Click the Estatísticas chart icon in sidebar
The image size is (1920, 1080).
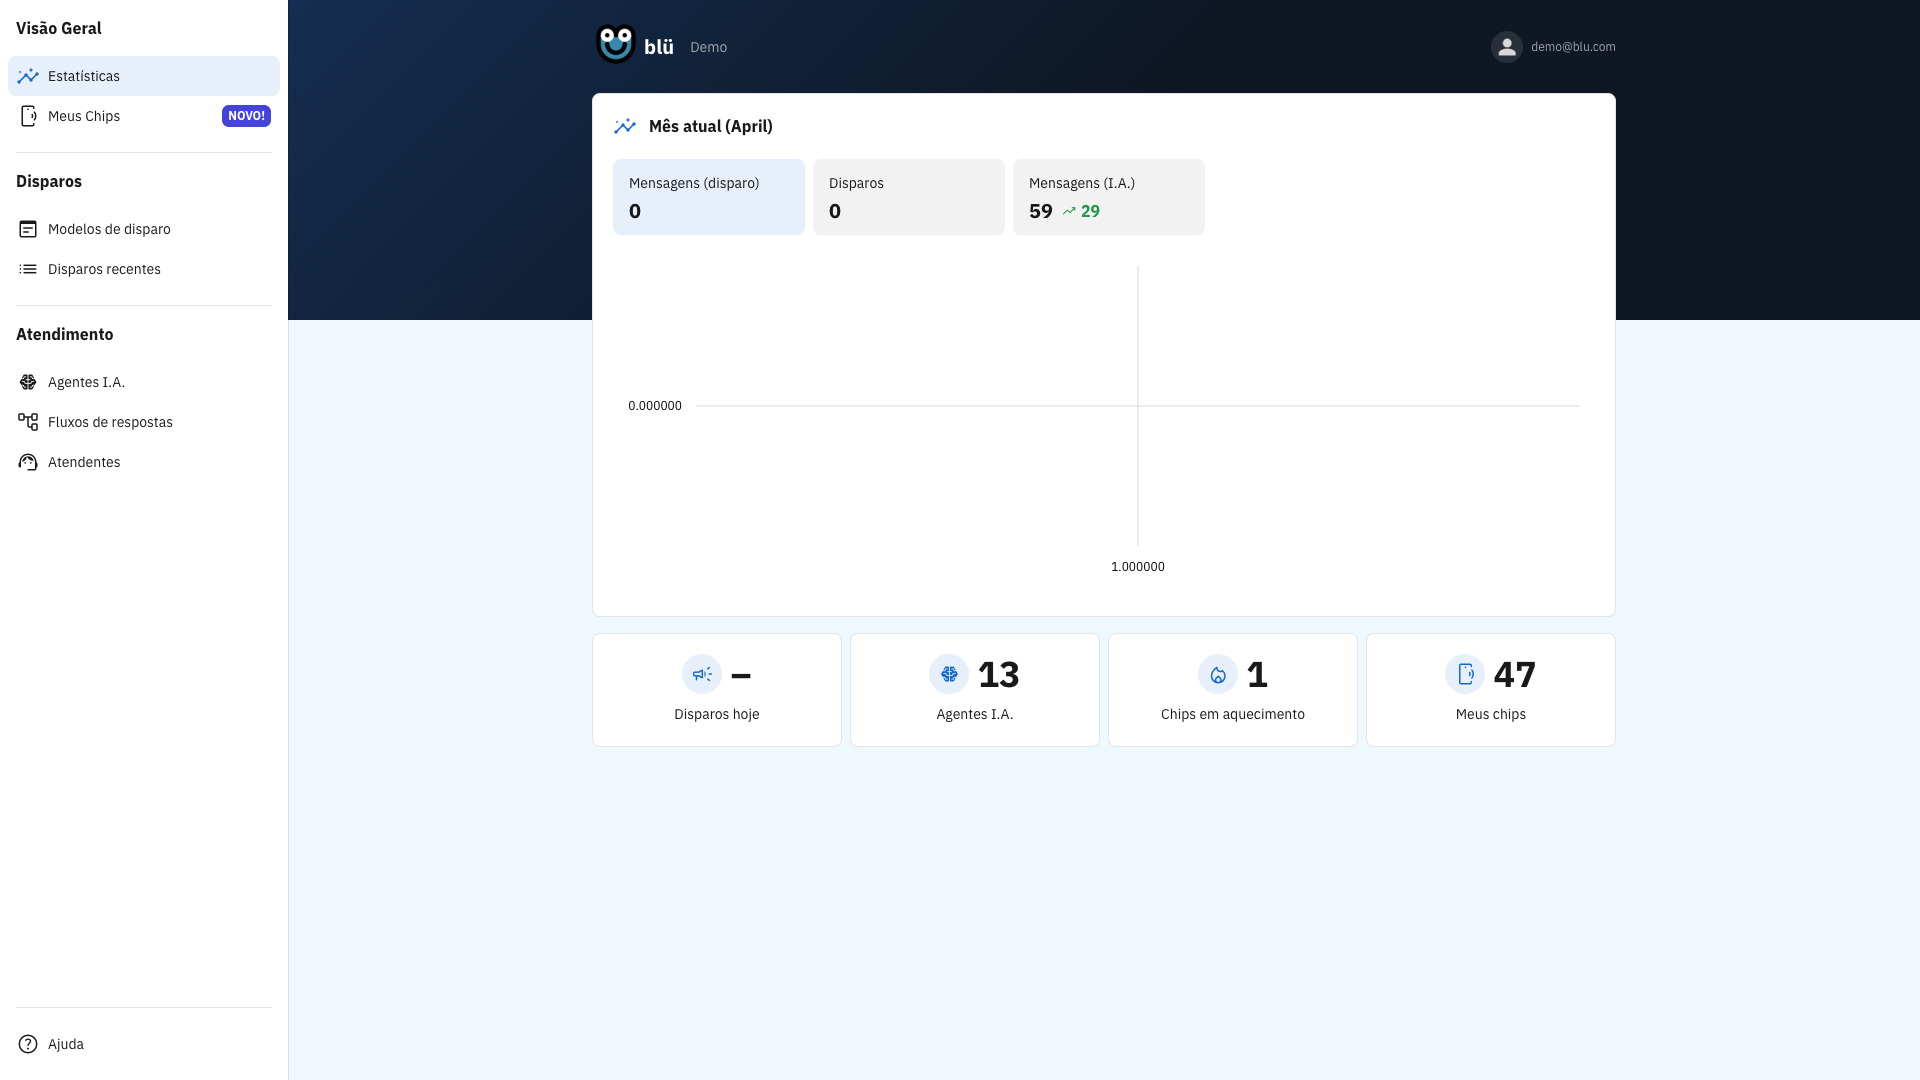click(28, 76)
